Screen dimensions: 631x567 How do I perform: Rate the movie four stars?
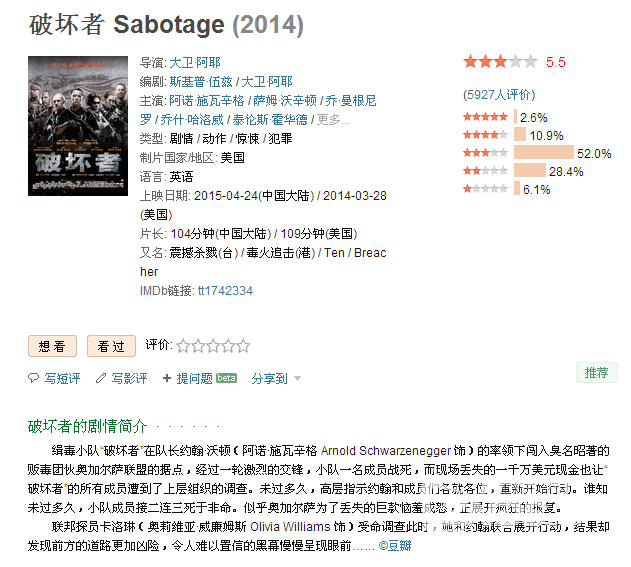(x=228, y=346)
